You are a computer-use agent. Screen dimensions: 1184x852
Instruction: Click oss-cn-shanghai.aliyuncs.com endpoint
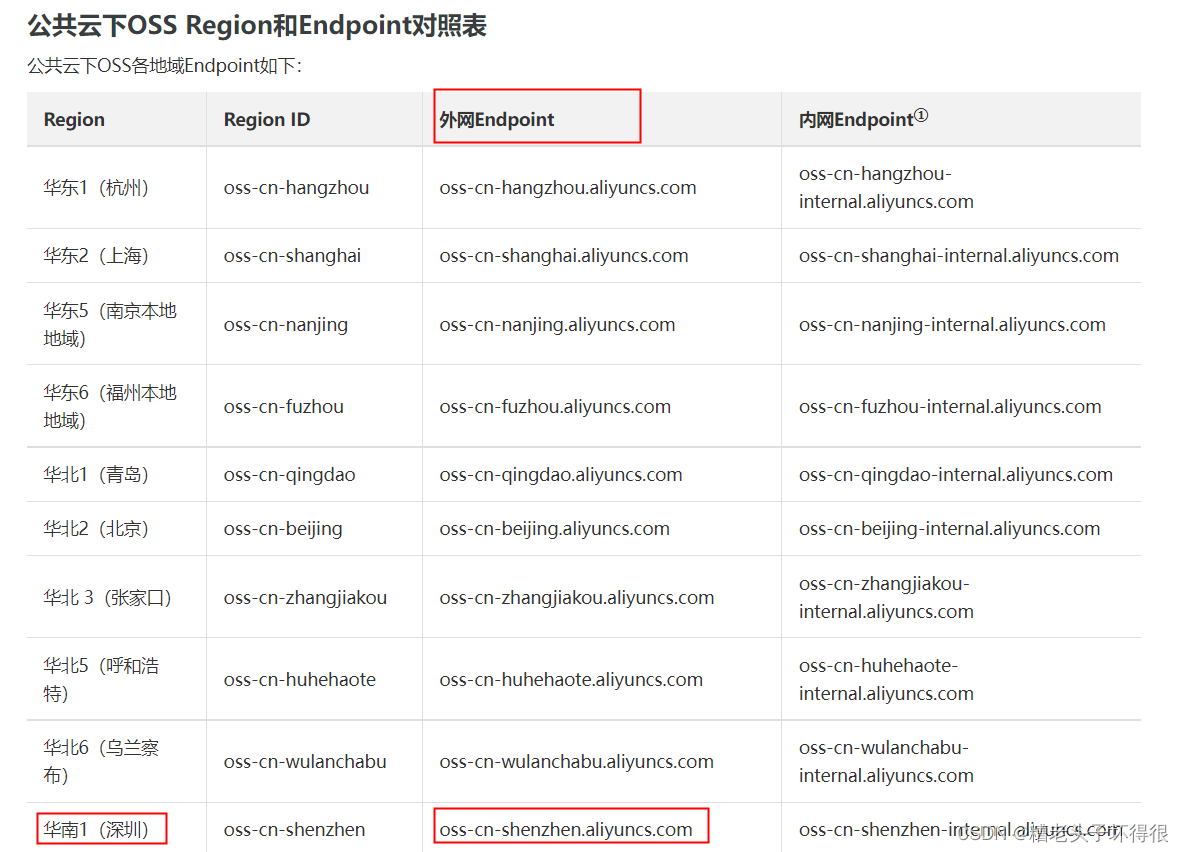[563, 255]
